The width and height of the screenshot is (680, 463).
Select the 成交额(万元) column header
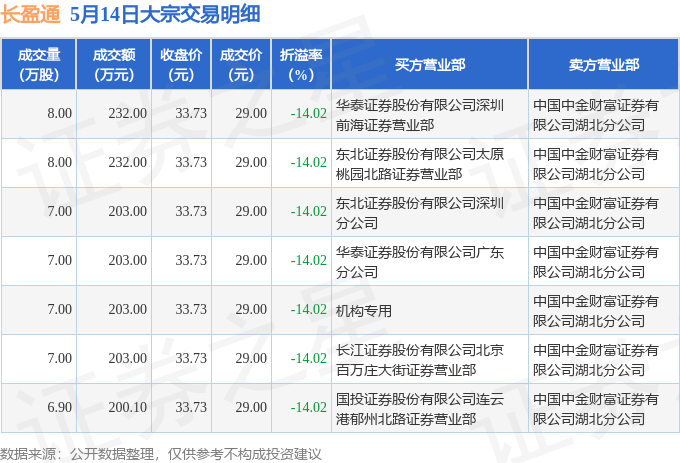click(114, 65)
